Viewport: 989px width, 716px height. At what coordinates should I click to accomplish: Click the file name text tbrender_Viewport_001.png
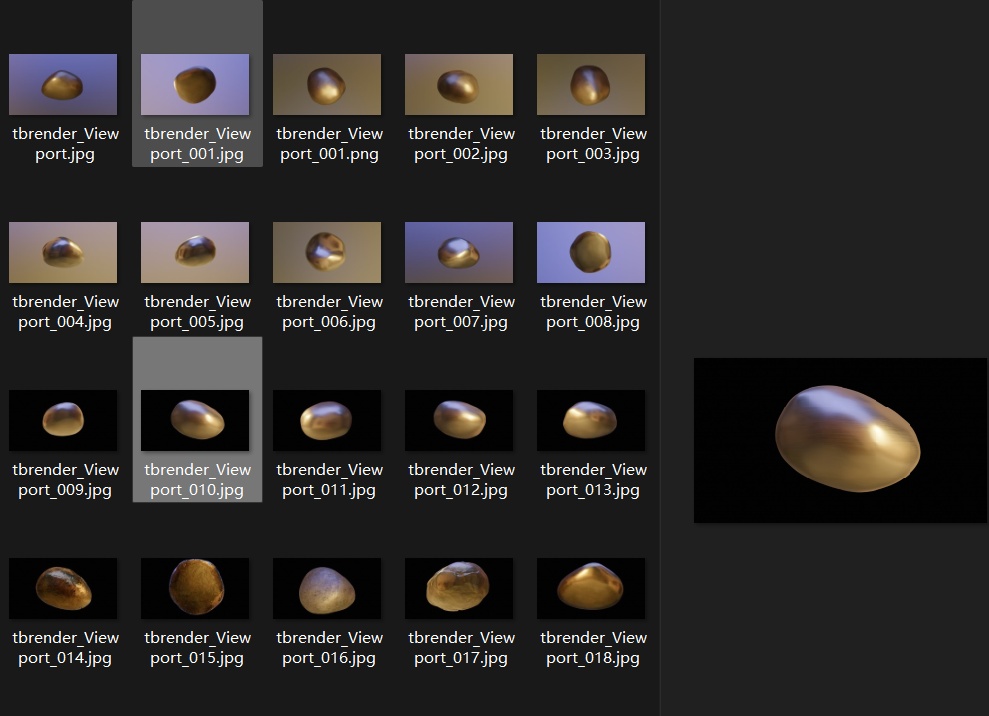pyautogui.click(x=329, y=144)
